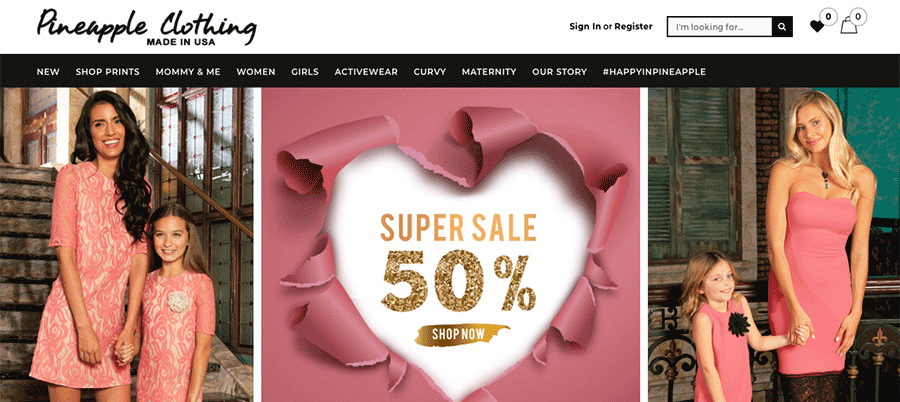The height and width of the screenshot is (402, 900).
Task: Click the gold SHOP NOW button
Action: (462, 334)
